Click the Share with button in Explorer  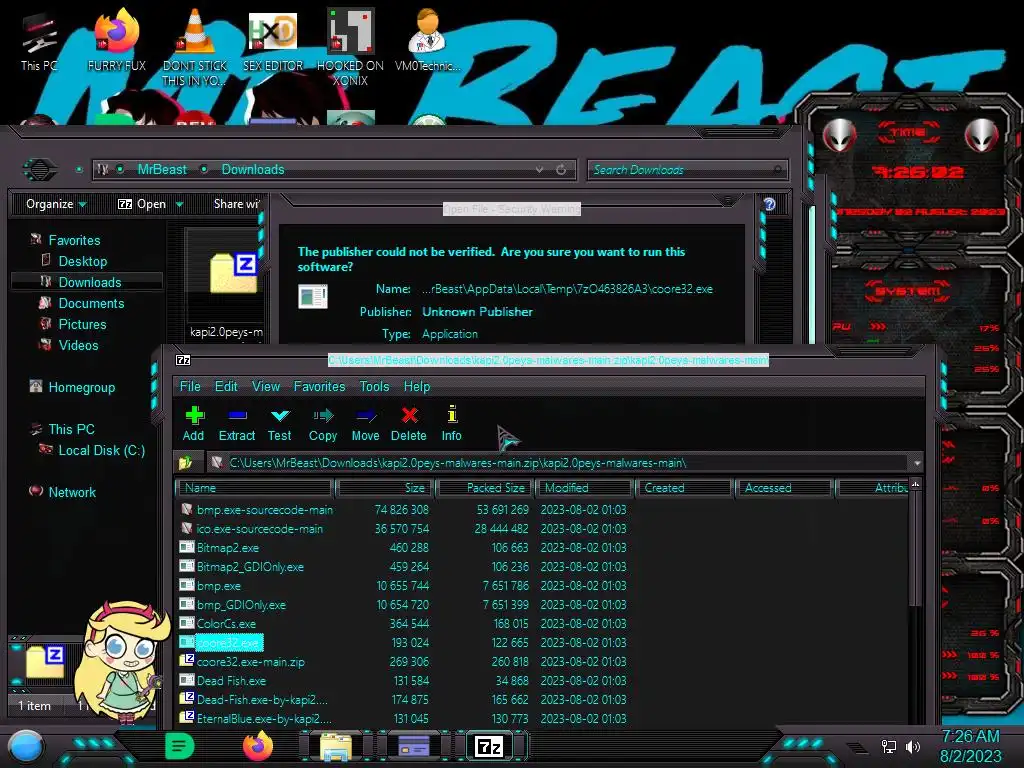click(236, 204)
